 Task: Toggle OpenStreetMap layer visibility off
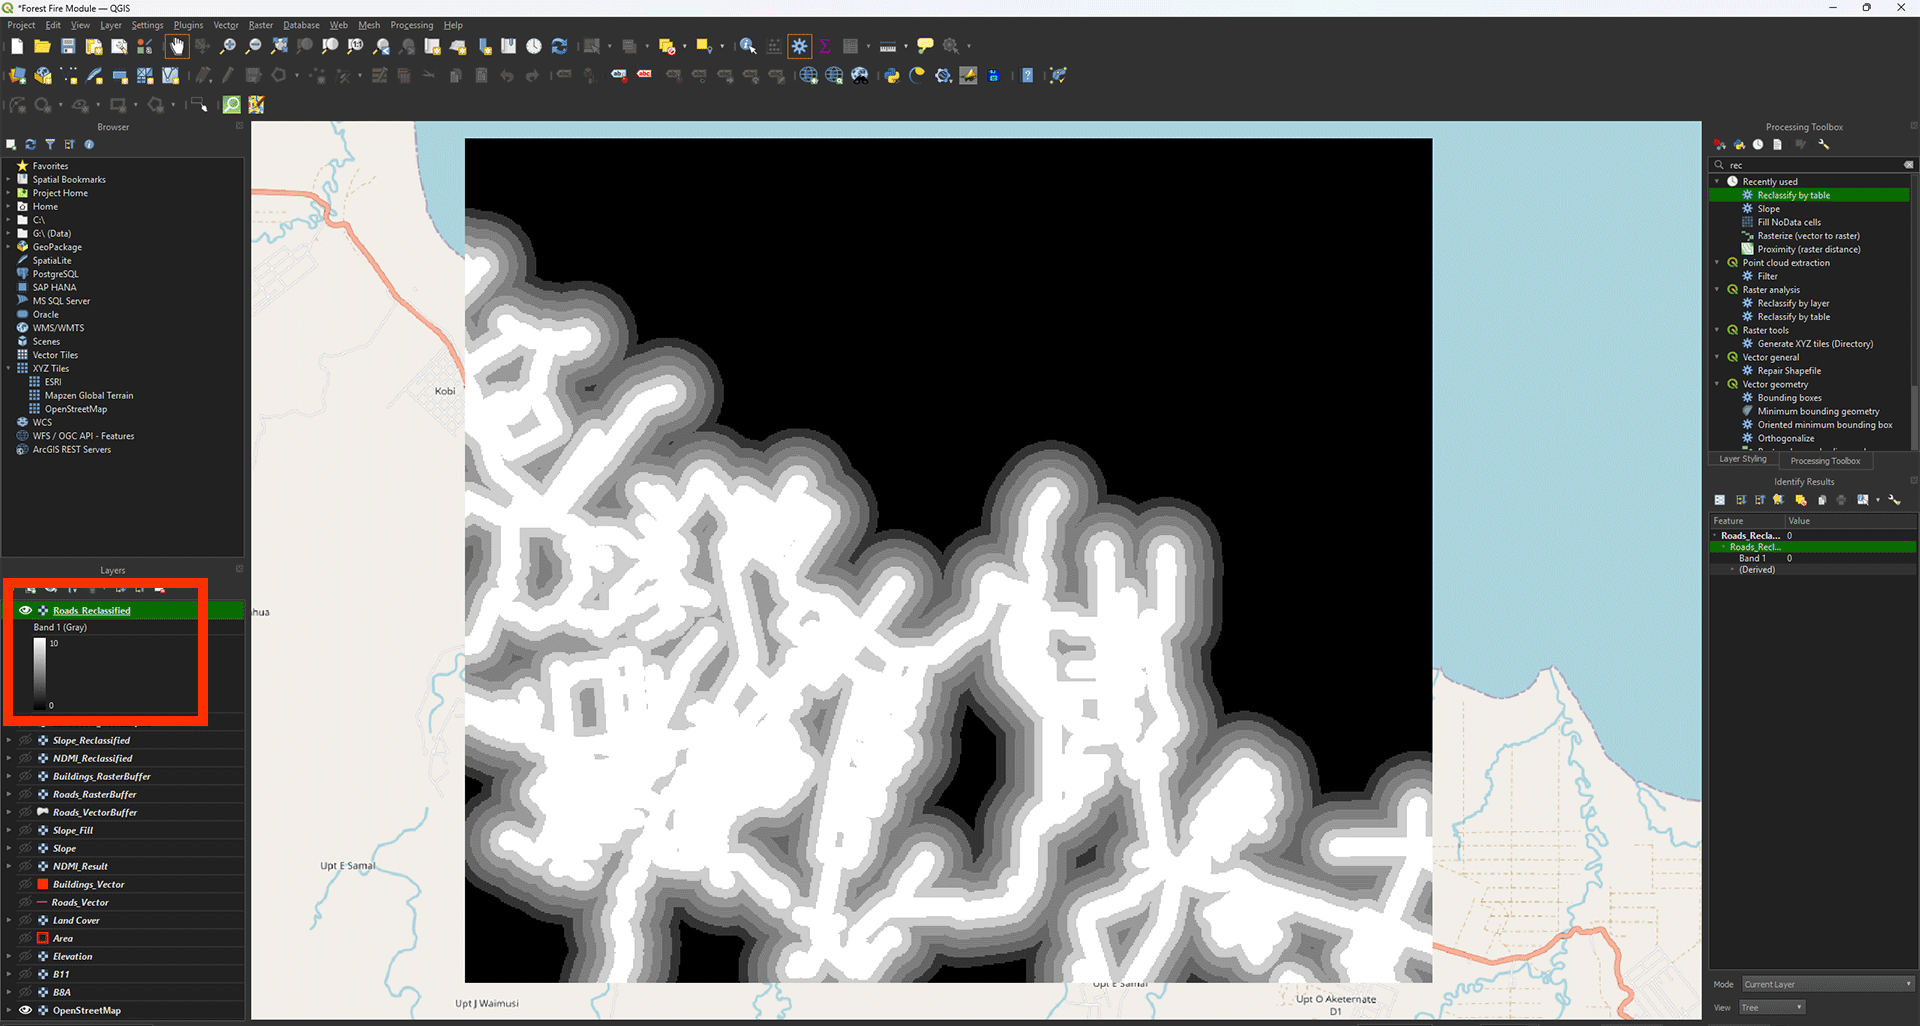pyautogui.click(x=26, y=1010)
